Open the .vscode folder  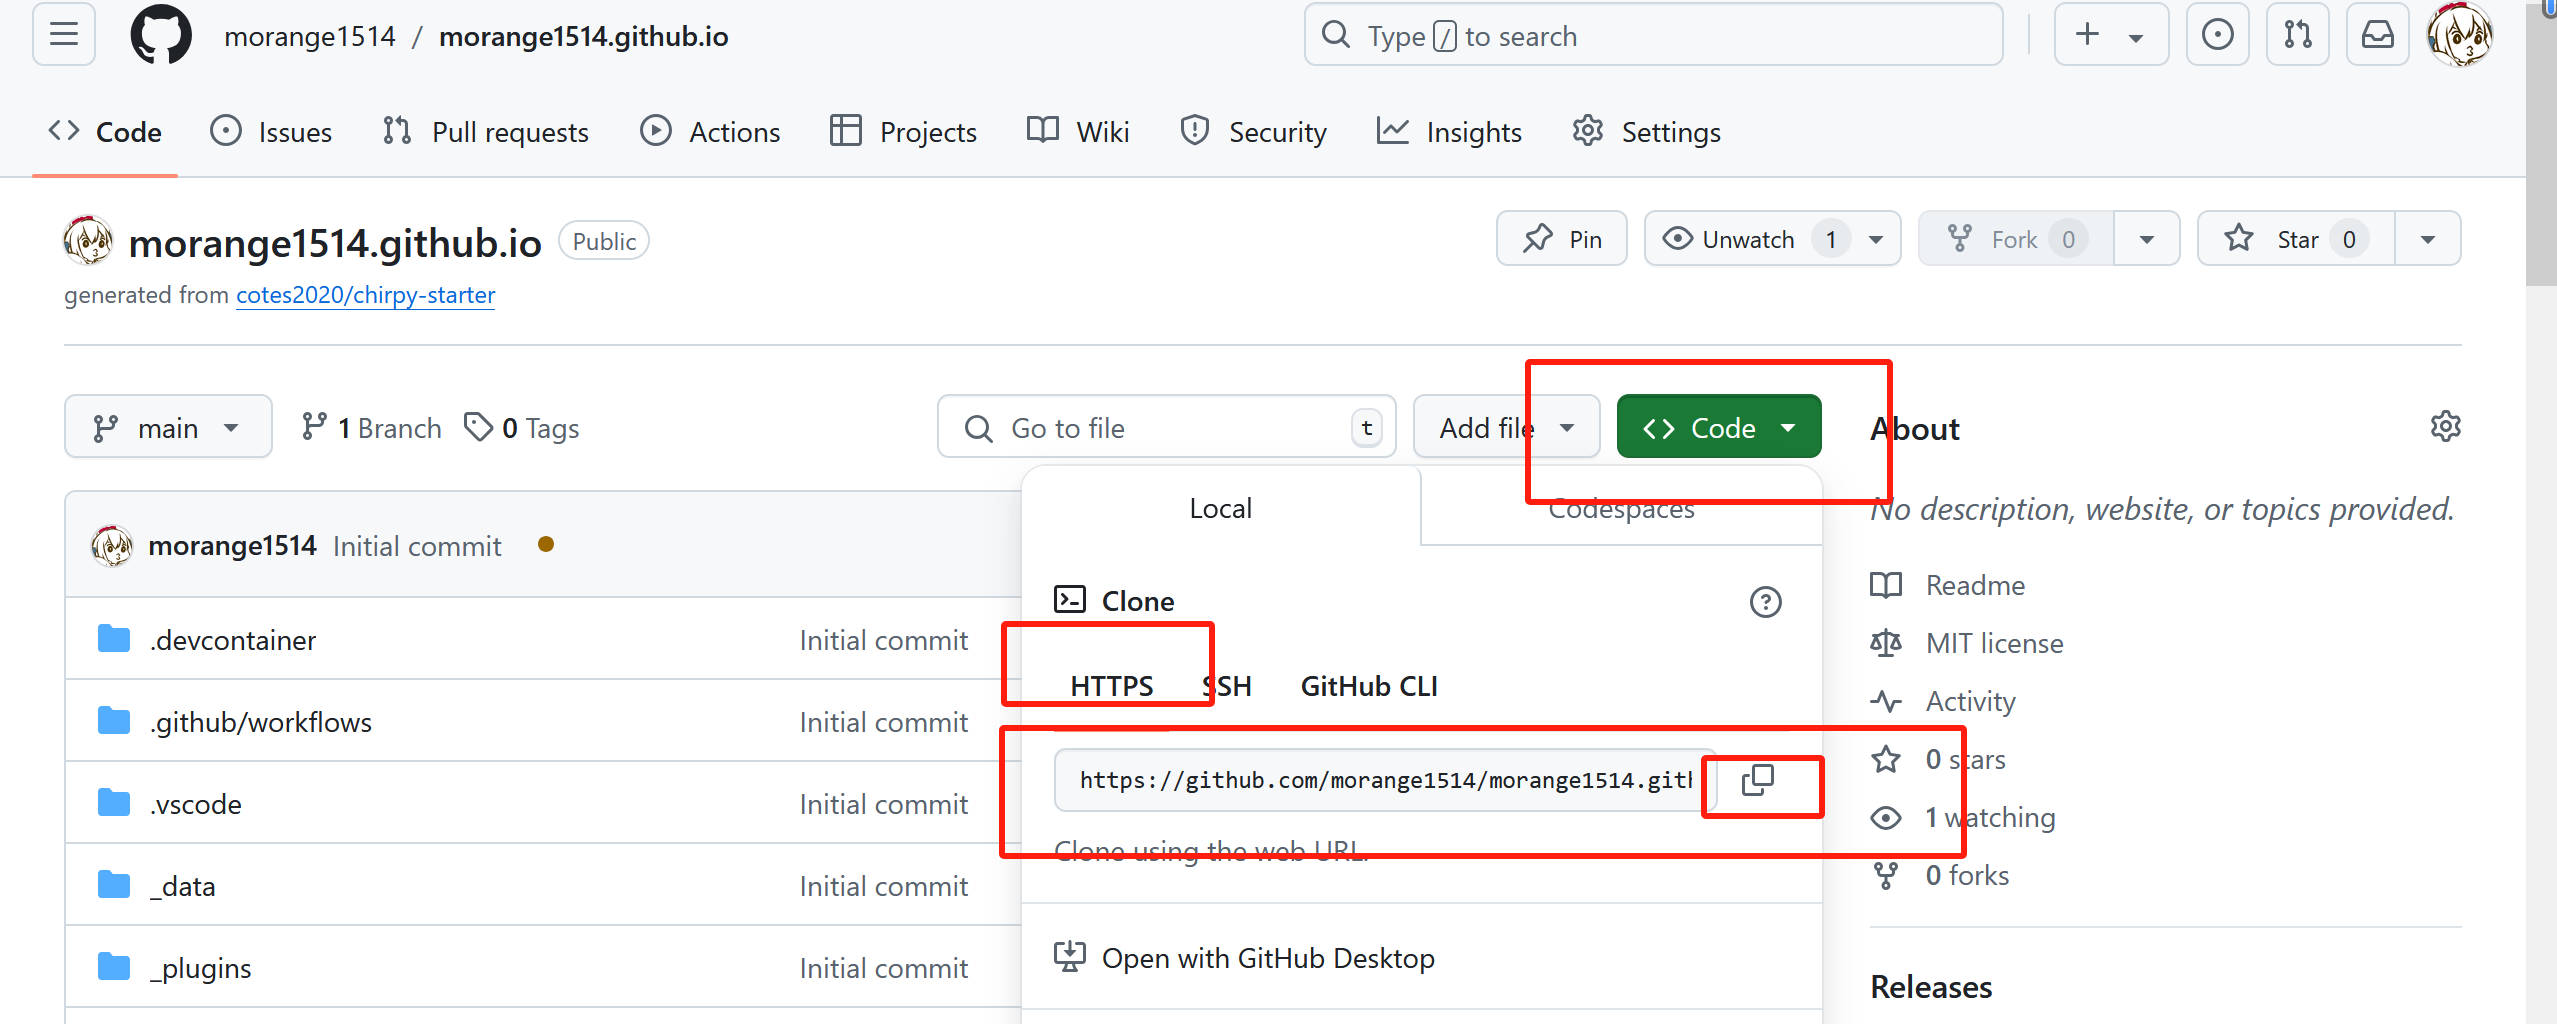196,804
